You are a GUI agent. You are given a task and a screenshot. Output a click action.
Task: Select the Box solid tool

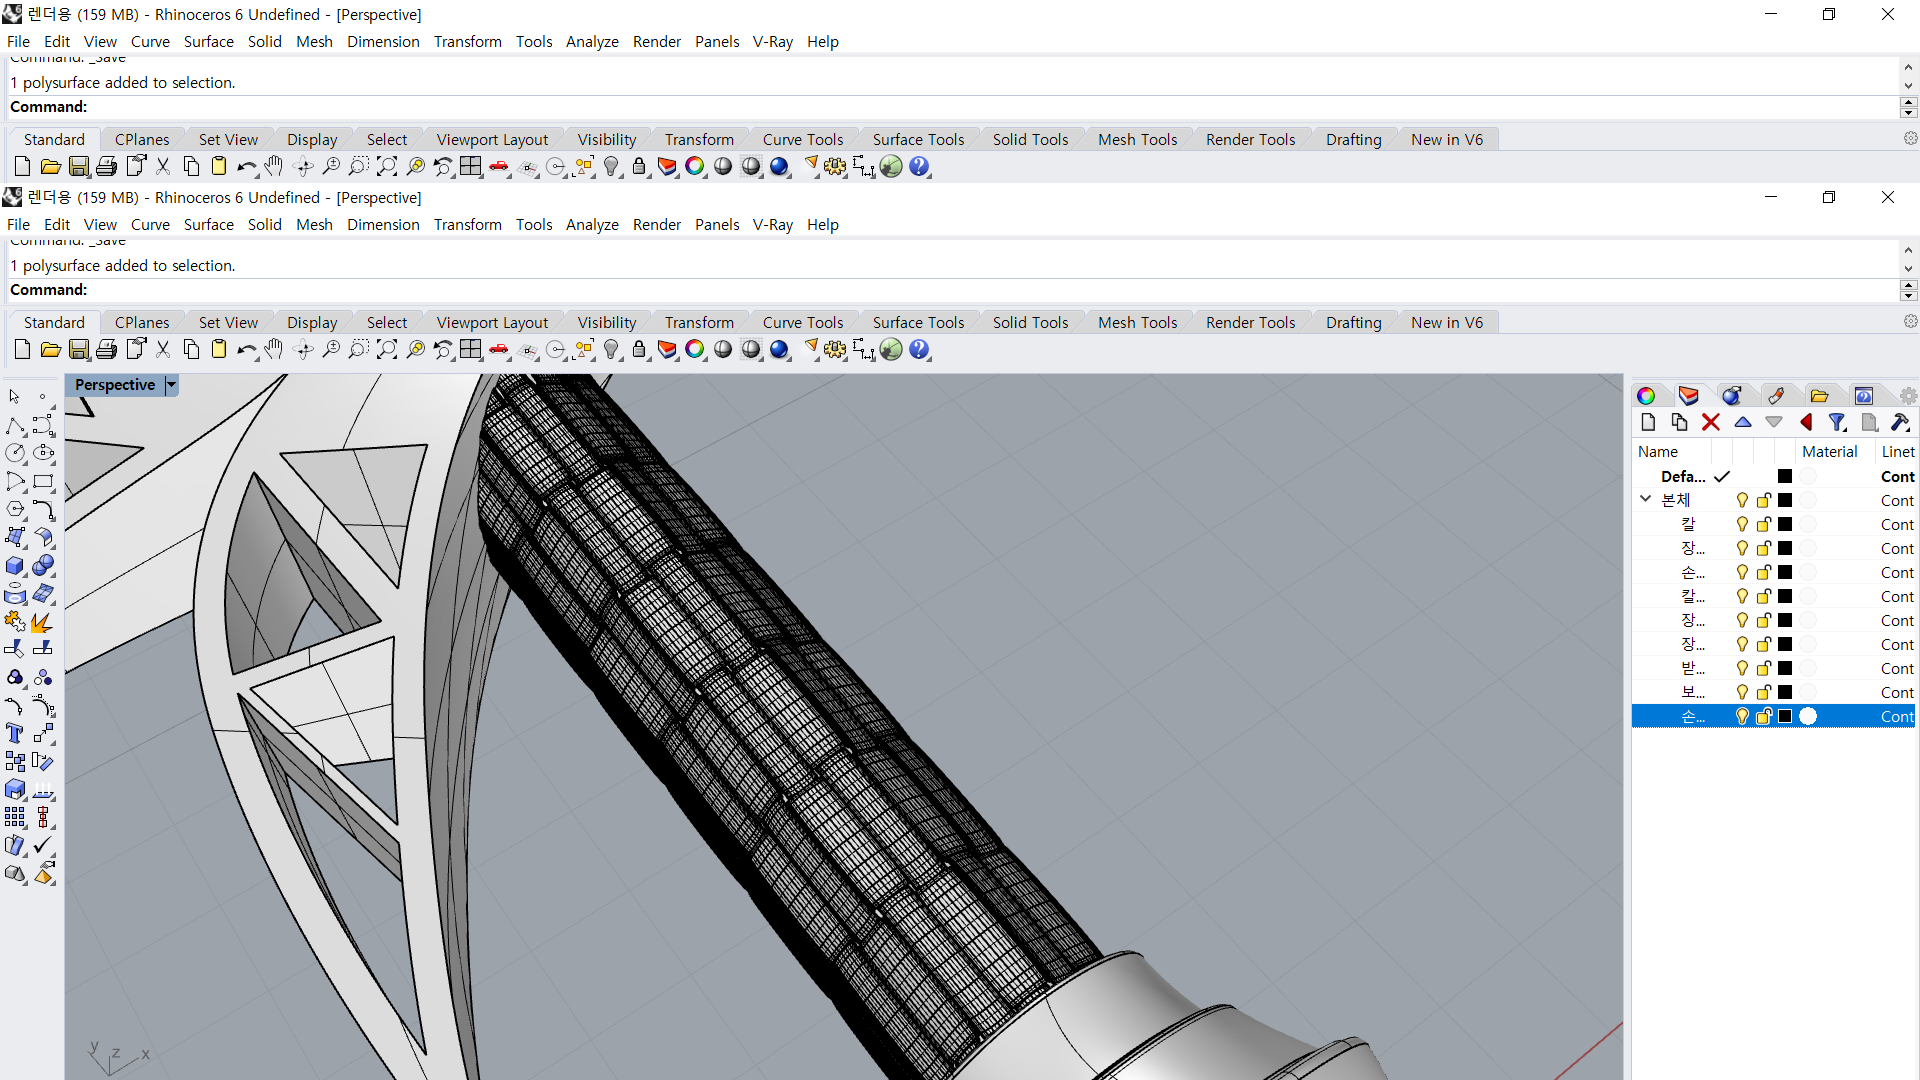pos(15,566)
